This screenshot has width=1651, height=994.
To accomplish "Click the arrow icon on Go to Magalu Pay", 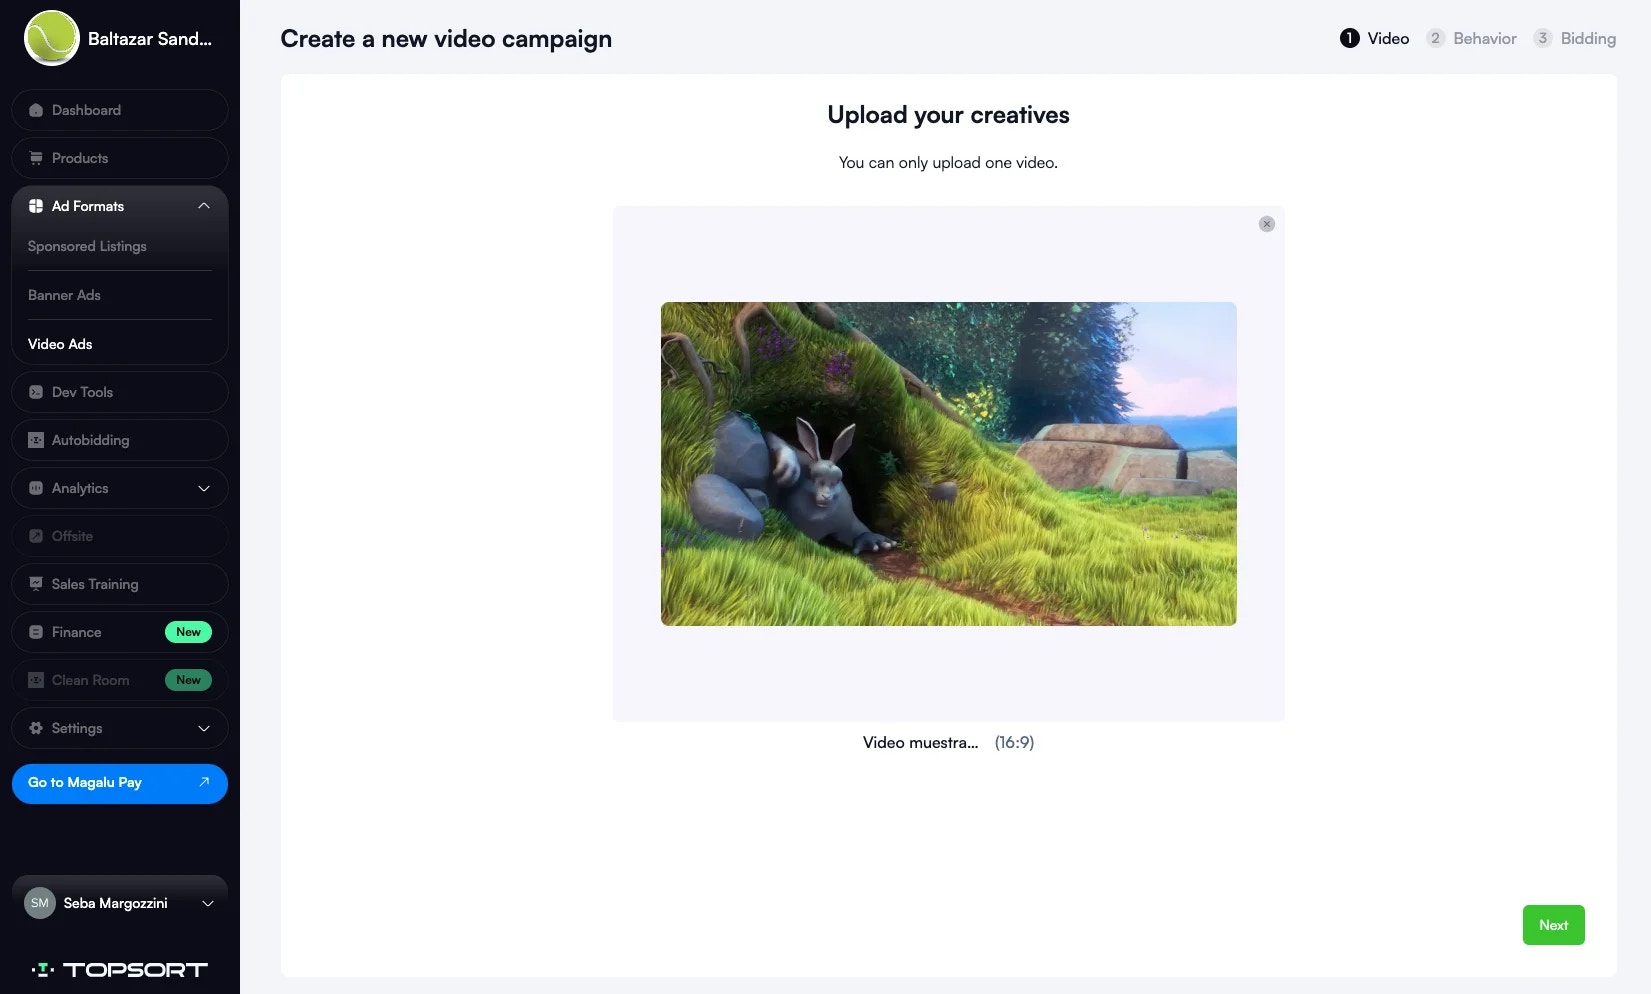I will tap(204, 782).
